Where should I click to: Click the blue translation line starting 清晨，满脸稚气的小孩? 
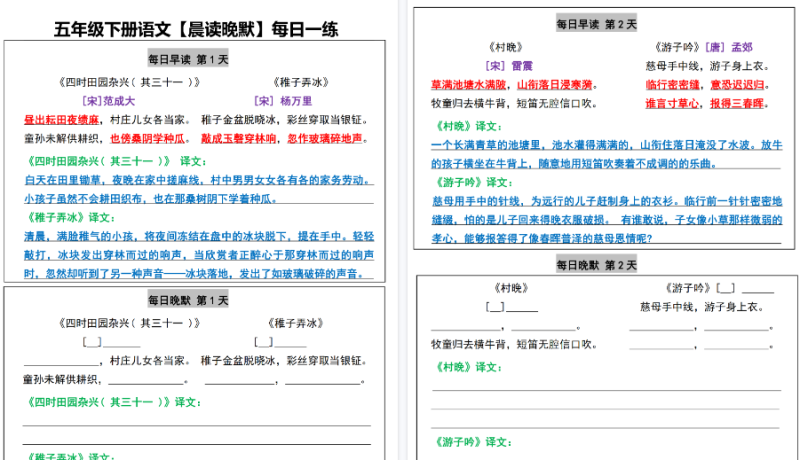point(199,236)
